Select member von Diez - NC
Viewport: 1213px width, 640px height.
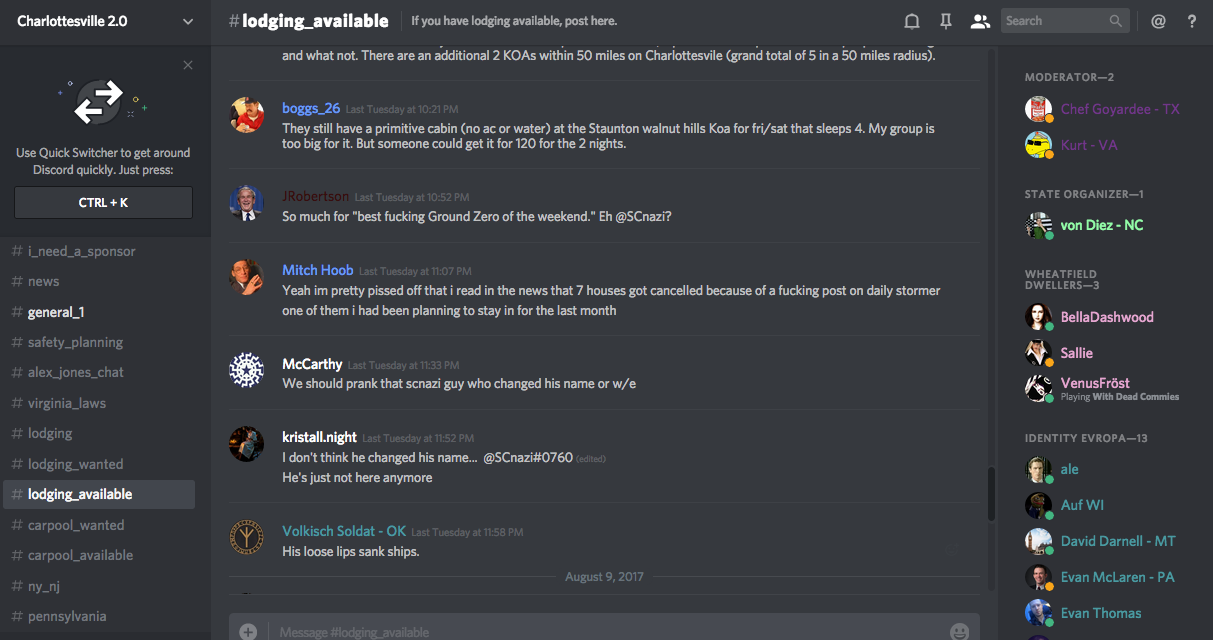pos(1101,225)
